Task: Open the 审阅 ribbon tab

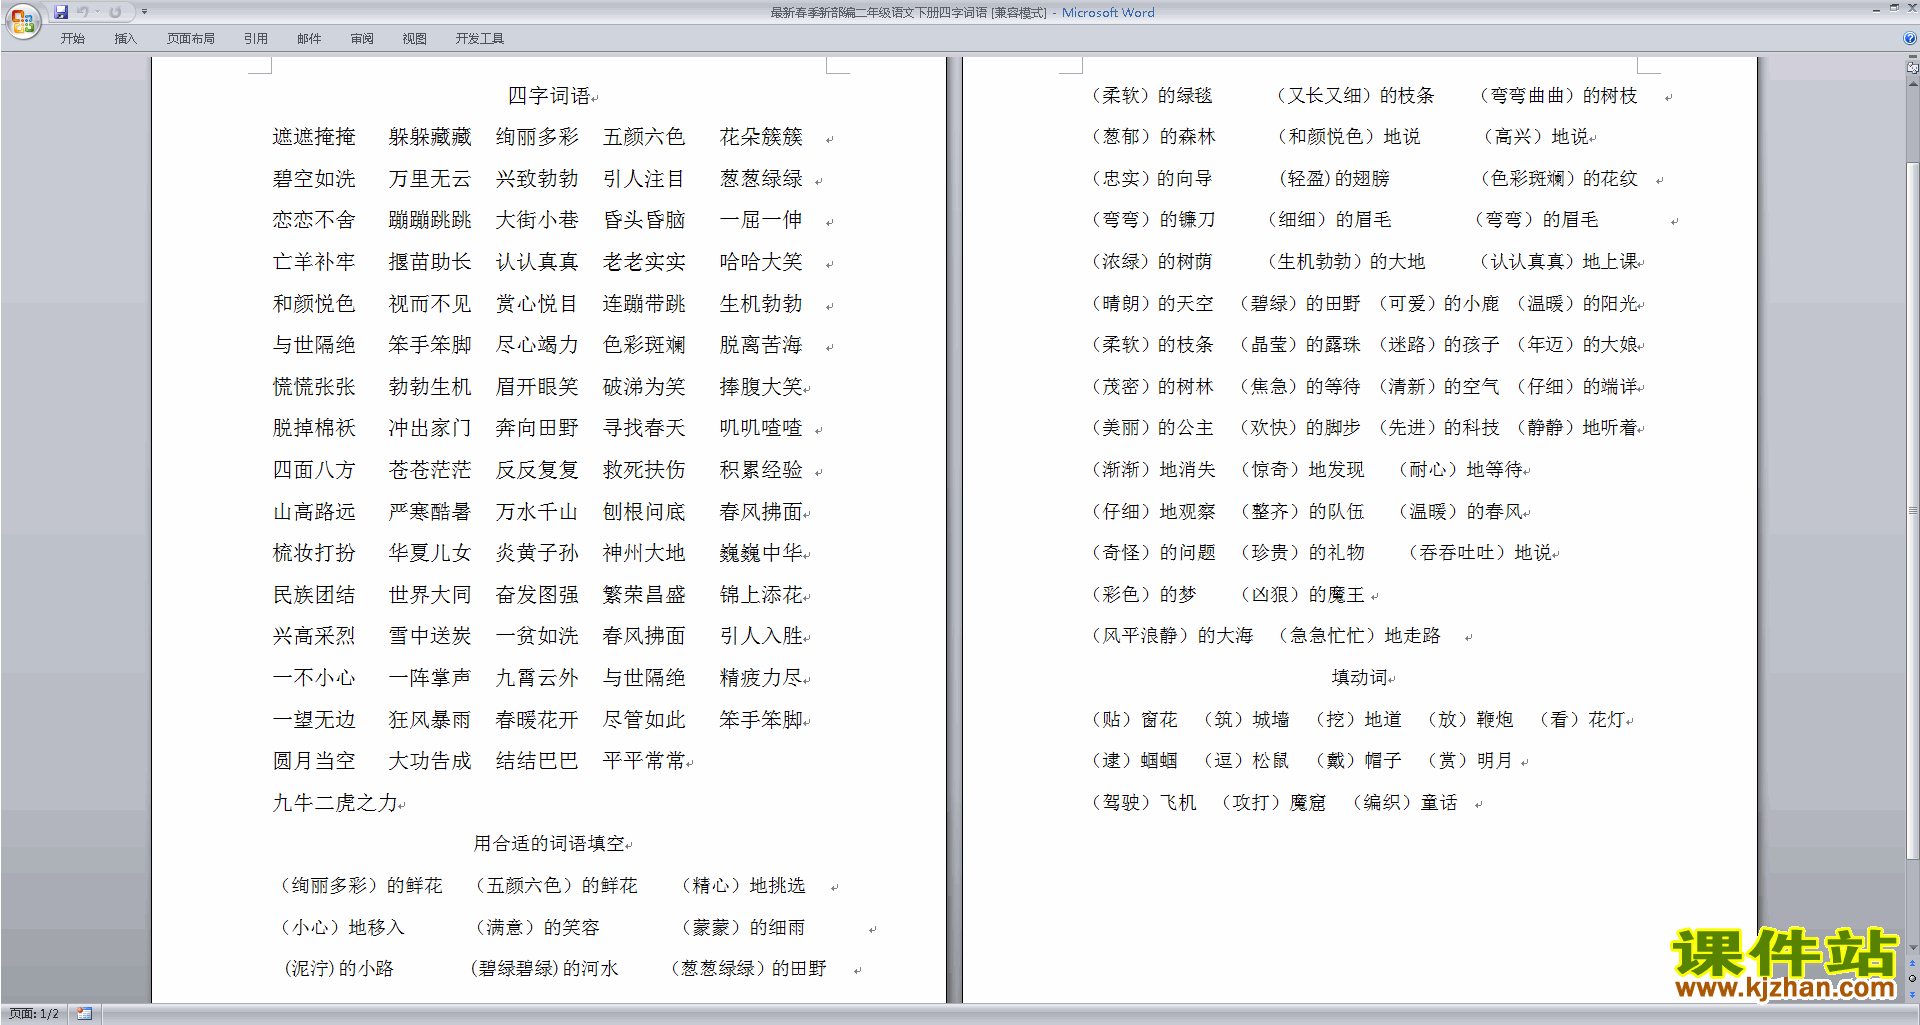Action: 362,39
